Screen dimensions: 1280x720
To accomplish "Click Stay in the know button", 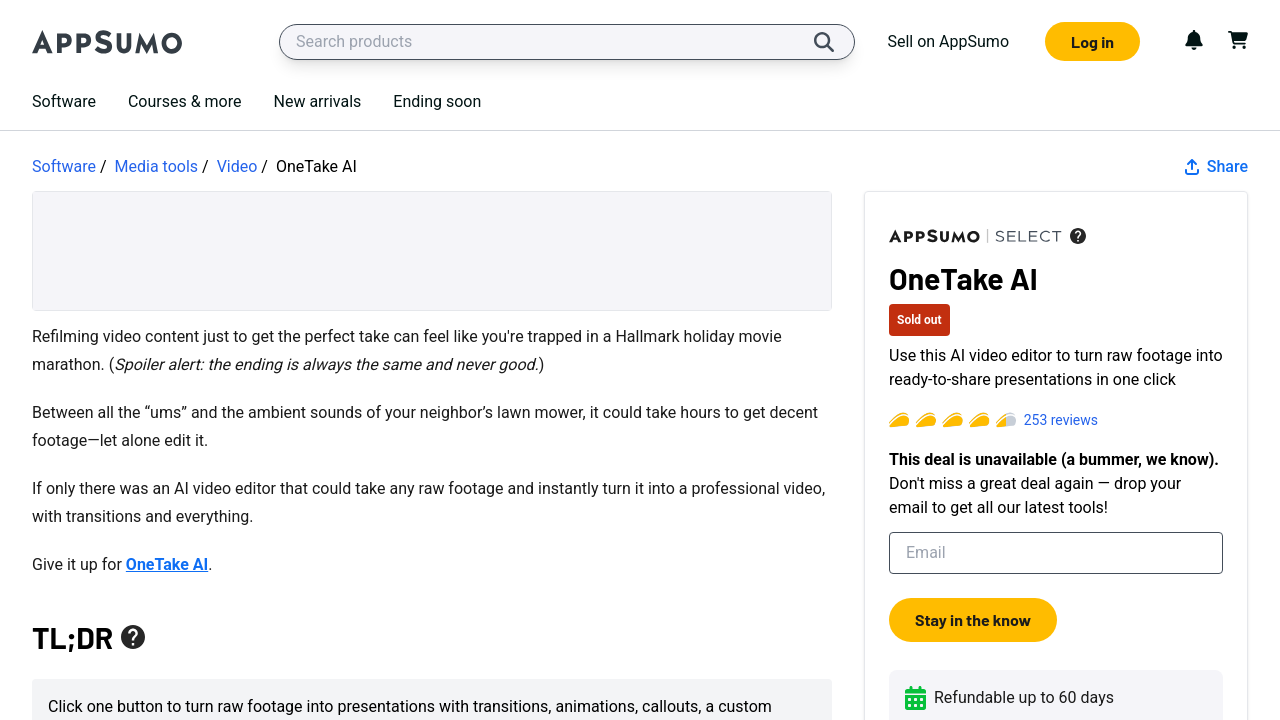I will (972, 620).
